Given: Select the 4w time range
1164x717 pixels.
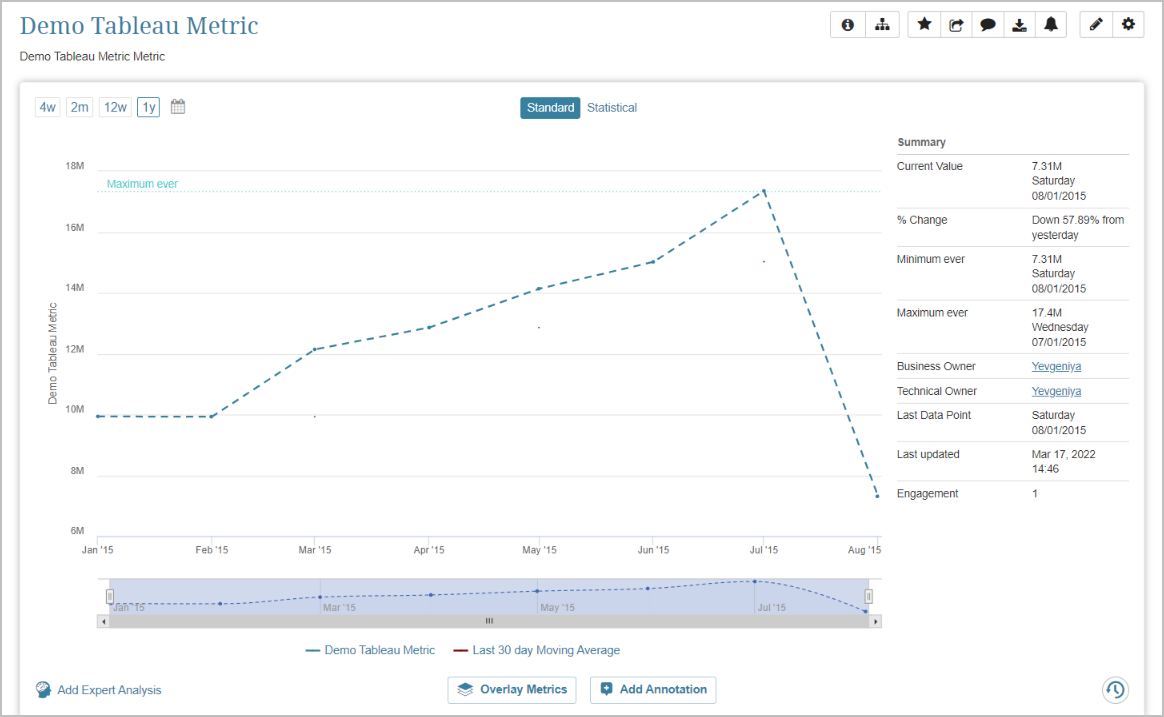Looking at the screenshot, I should click(48, 108).
